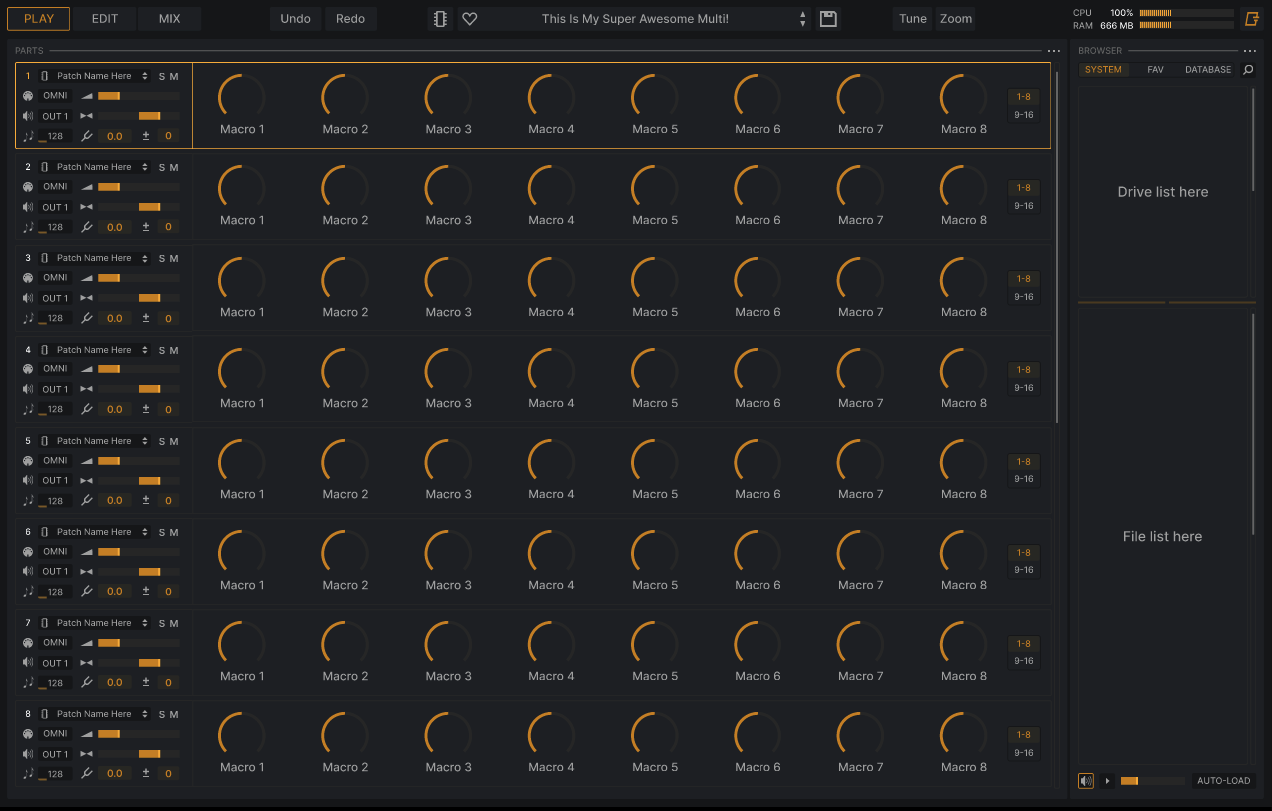Open the OUT 1 output selector in part 6
This screenshot has height=811, width=1272.
(x=55, y=572)
